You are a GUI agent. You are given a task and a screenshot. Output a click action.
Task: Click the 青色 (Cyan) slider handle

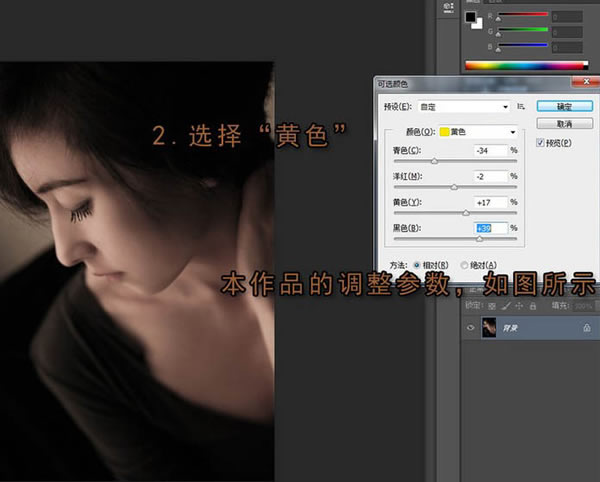click(434, 161)
